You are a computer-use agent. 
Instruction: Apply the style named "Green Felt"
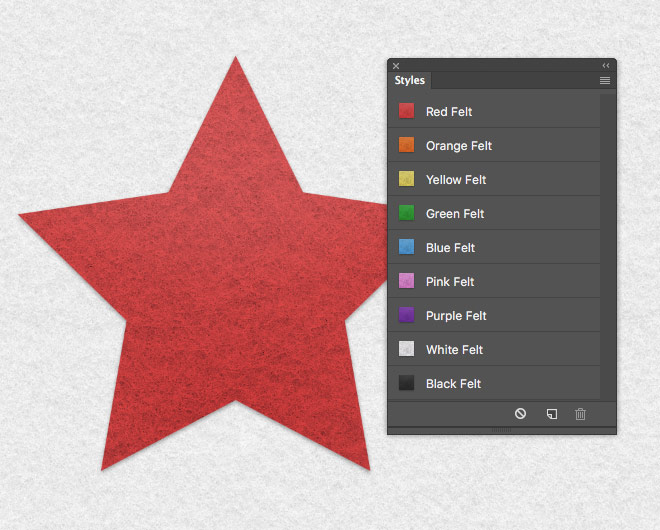(x=494, y=213)
